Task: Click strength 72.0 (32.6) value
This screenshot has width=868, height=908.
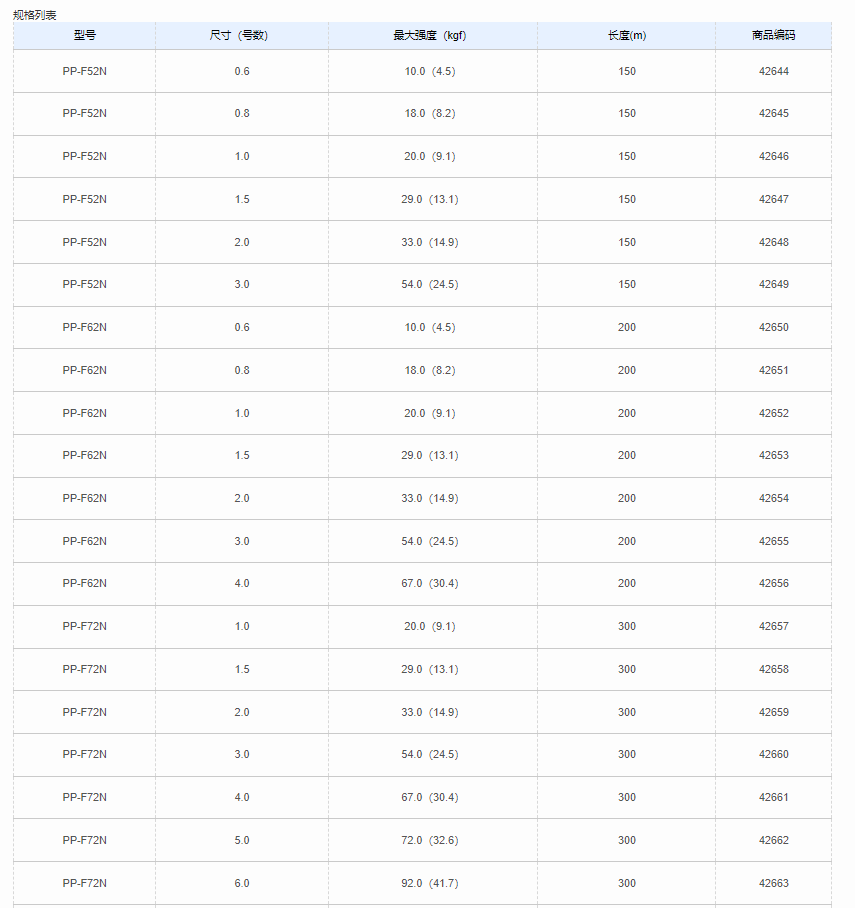Action: (430, 840)
